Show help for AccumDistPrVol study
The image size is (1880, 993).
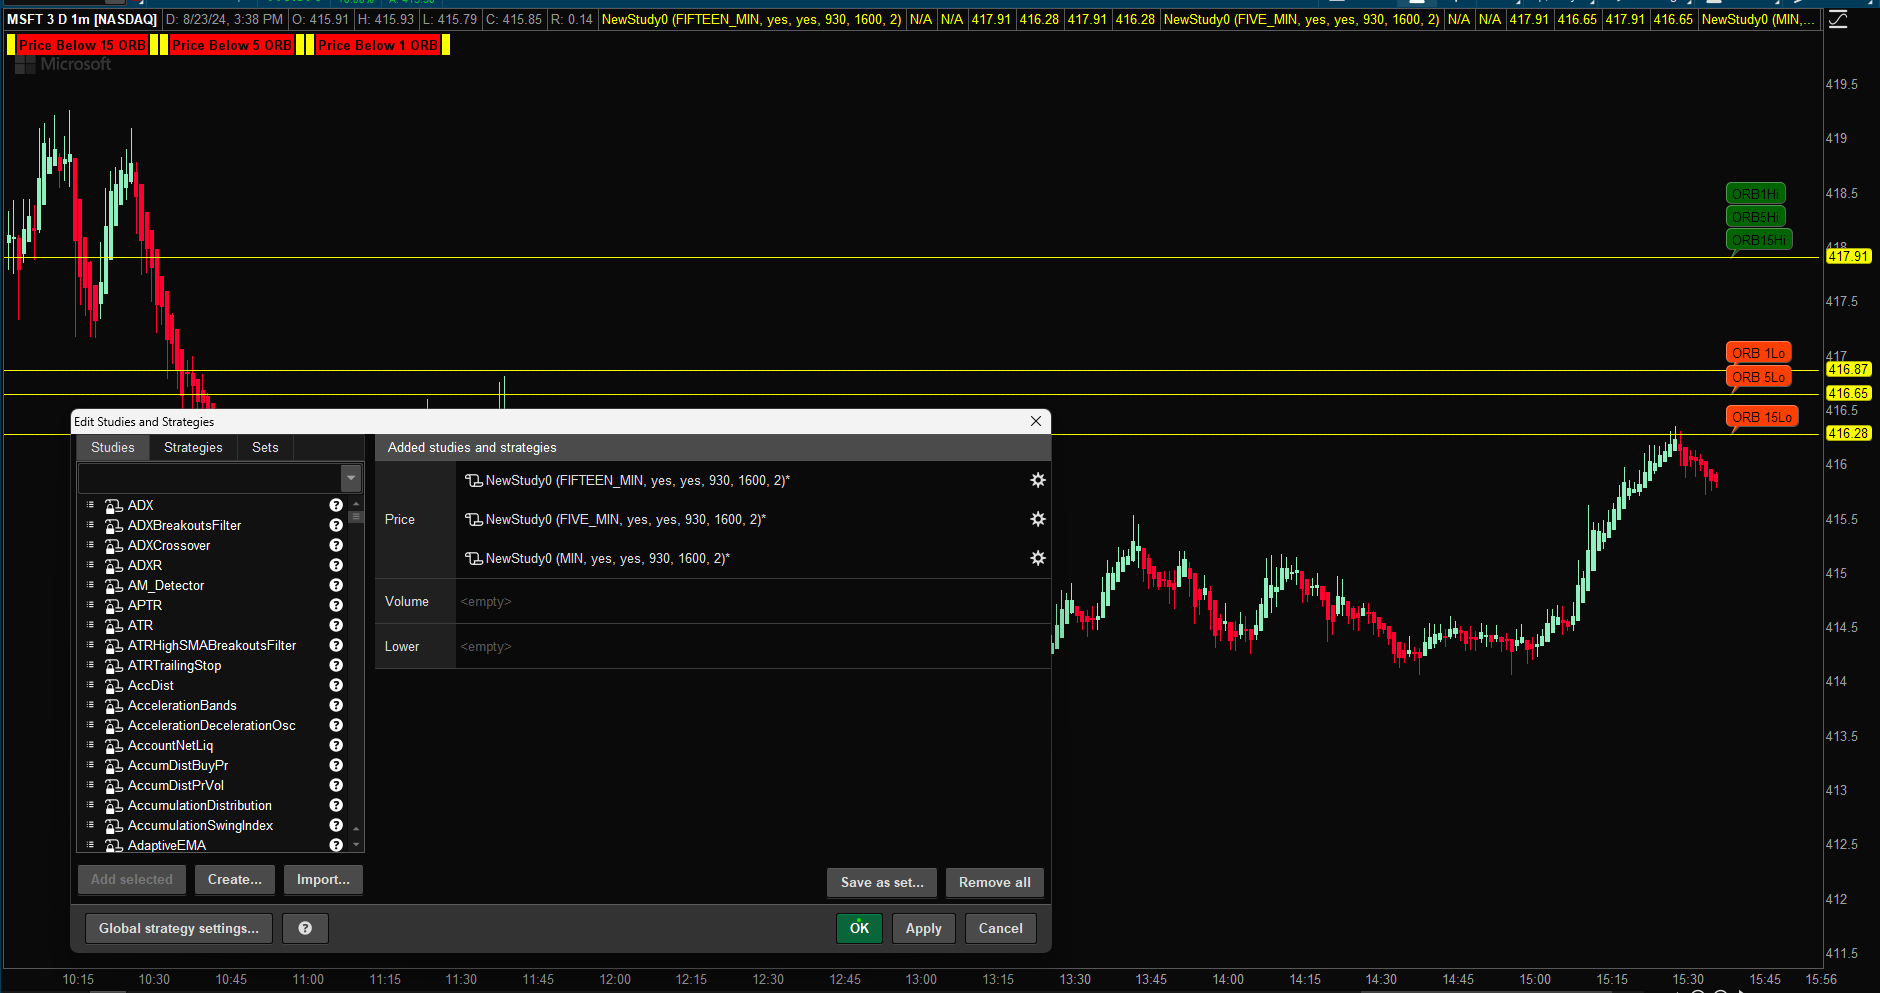pos(336,785)
